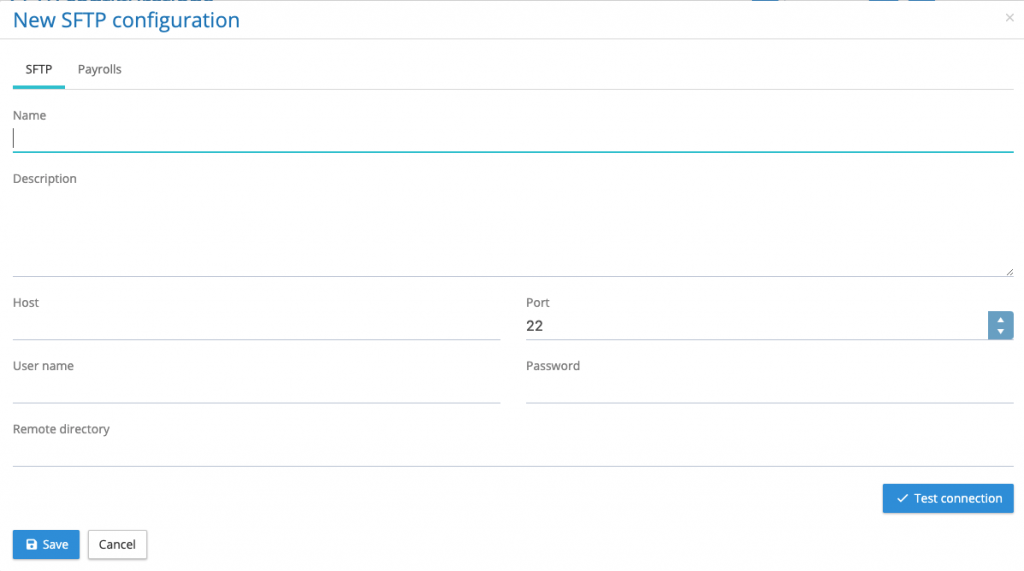This screenshot has height=571, width=1024.
Task: Select the SFTP tab
Action: (39, 70)
